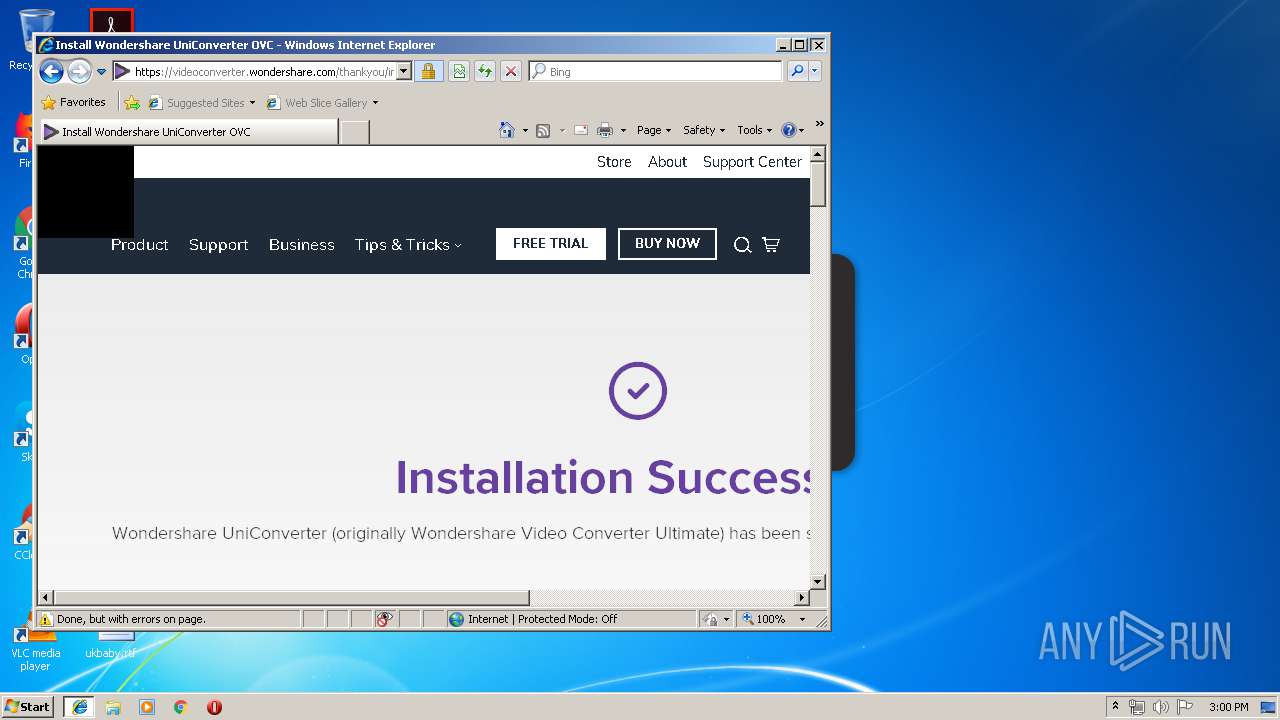Open the Product nav item

coord(139,244)
